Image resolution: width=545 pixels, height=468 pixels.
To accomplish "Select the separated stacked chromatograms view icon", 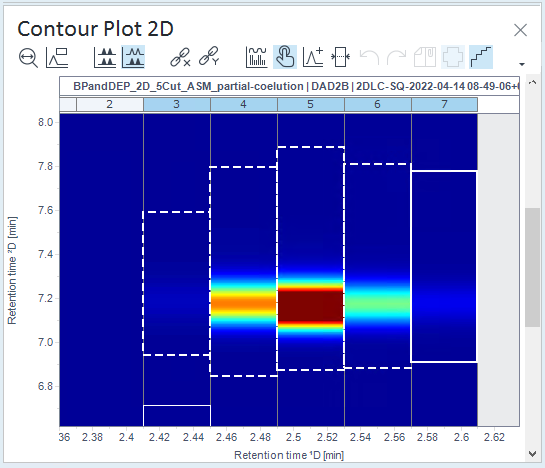I will click(105, 57).
